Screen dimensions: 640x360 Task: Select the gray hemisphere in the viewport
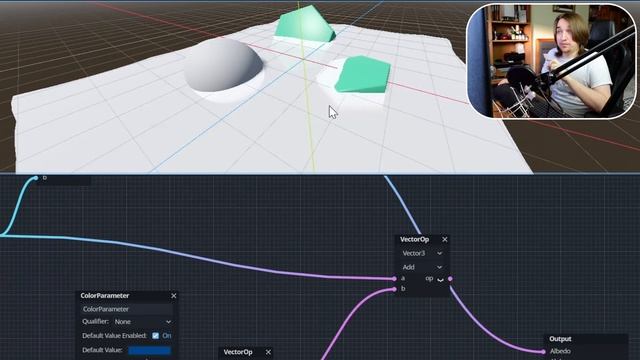coord(223,65)
